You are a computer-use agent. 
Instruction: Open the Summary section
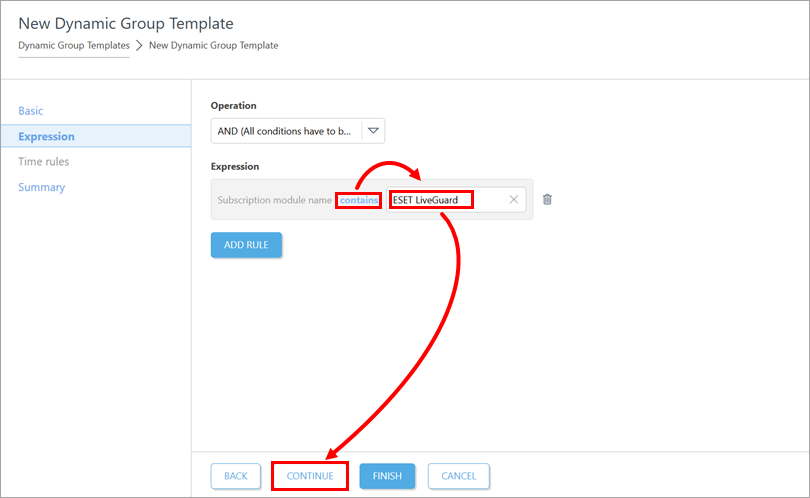pyautogui.click(x=41, y=187)
